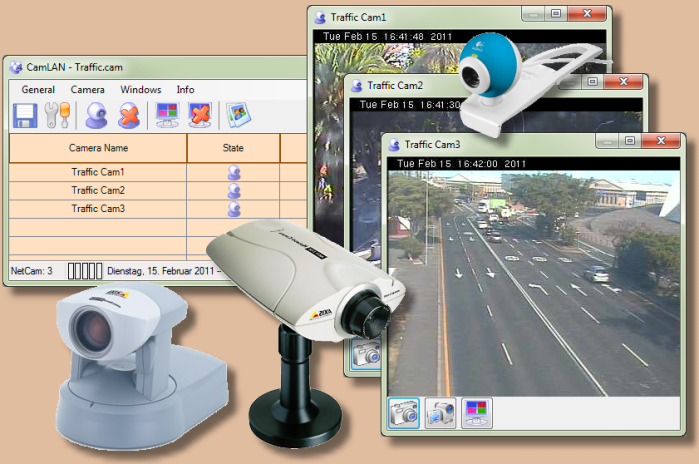Close the Traffic Cam2 window
This screenshot has height=464, width=699.
624,82
